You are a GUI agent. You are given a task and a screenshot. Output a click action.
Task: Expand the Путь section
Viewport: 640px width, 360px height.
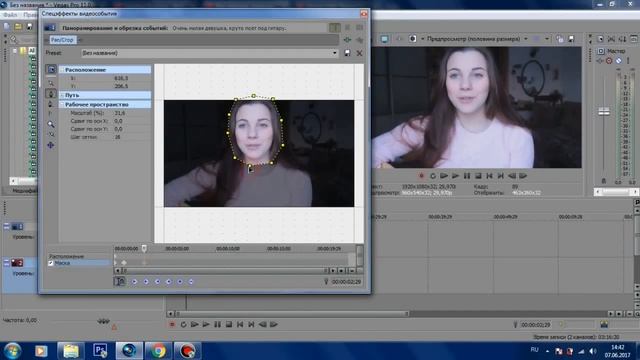click(x=62, y=95)
